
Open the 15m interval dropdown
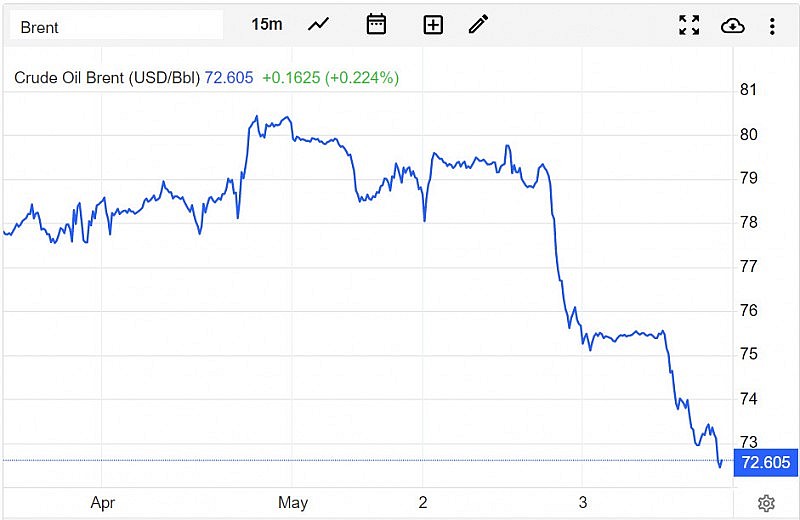pyautogui.click(x=267, y=24)
